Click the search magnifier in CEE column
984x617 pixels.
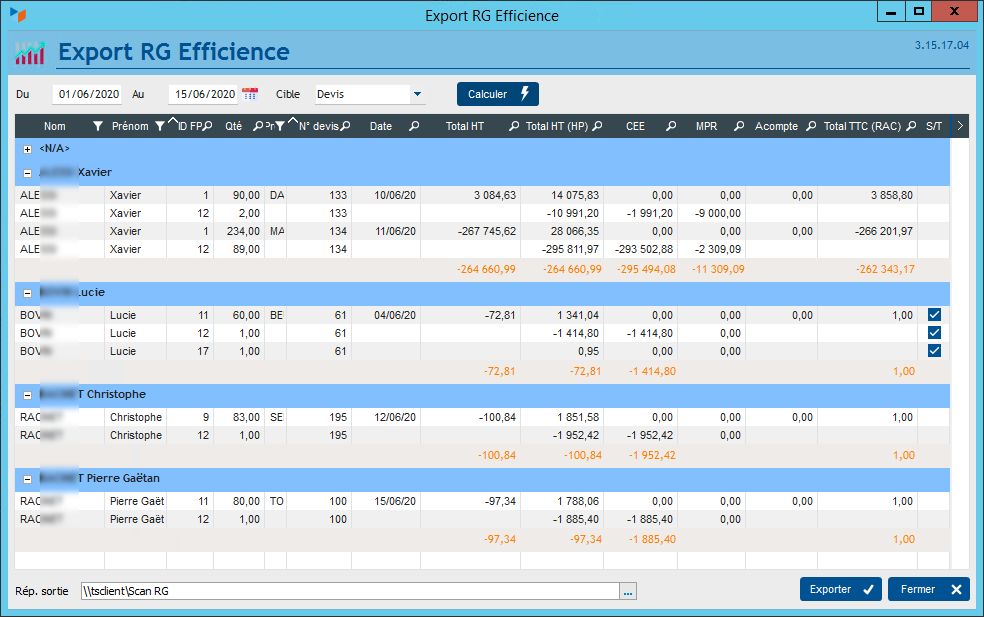pyautogui.click(x=672, y=126)
